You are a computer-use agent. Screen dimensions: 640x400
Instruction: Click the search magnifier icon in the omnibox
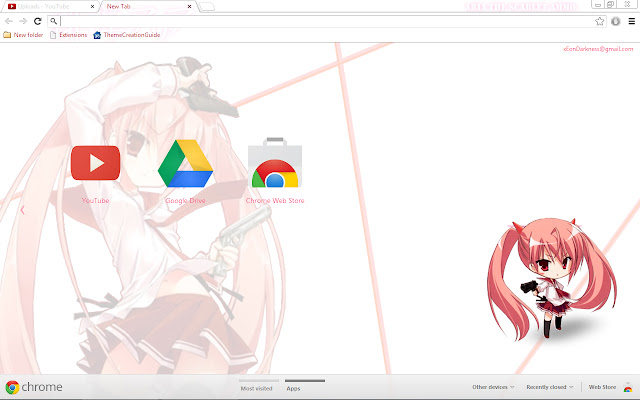(53, 21)
